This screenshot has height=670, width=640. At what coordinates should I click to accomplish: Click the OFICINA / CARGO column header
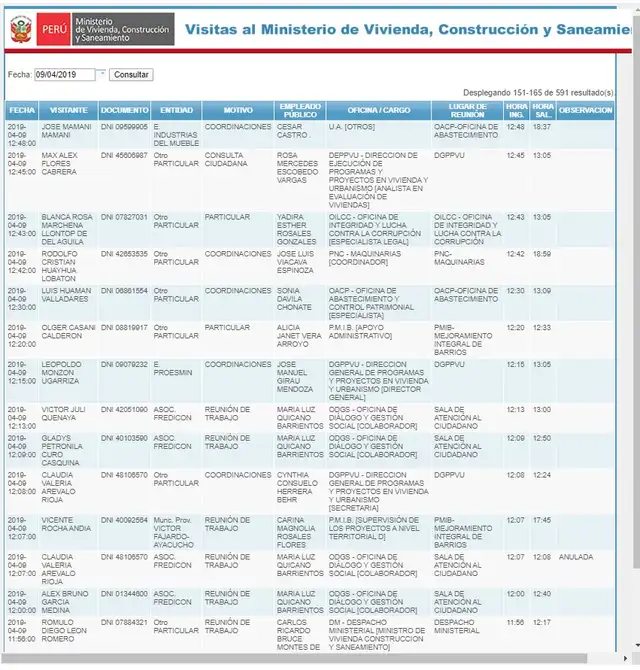379,110
